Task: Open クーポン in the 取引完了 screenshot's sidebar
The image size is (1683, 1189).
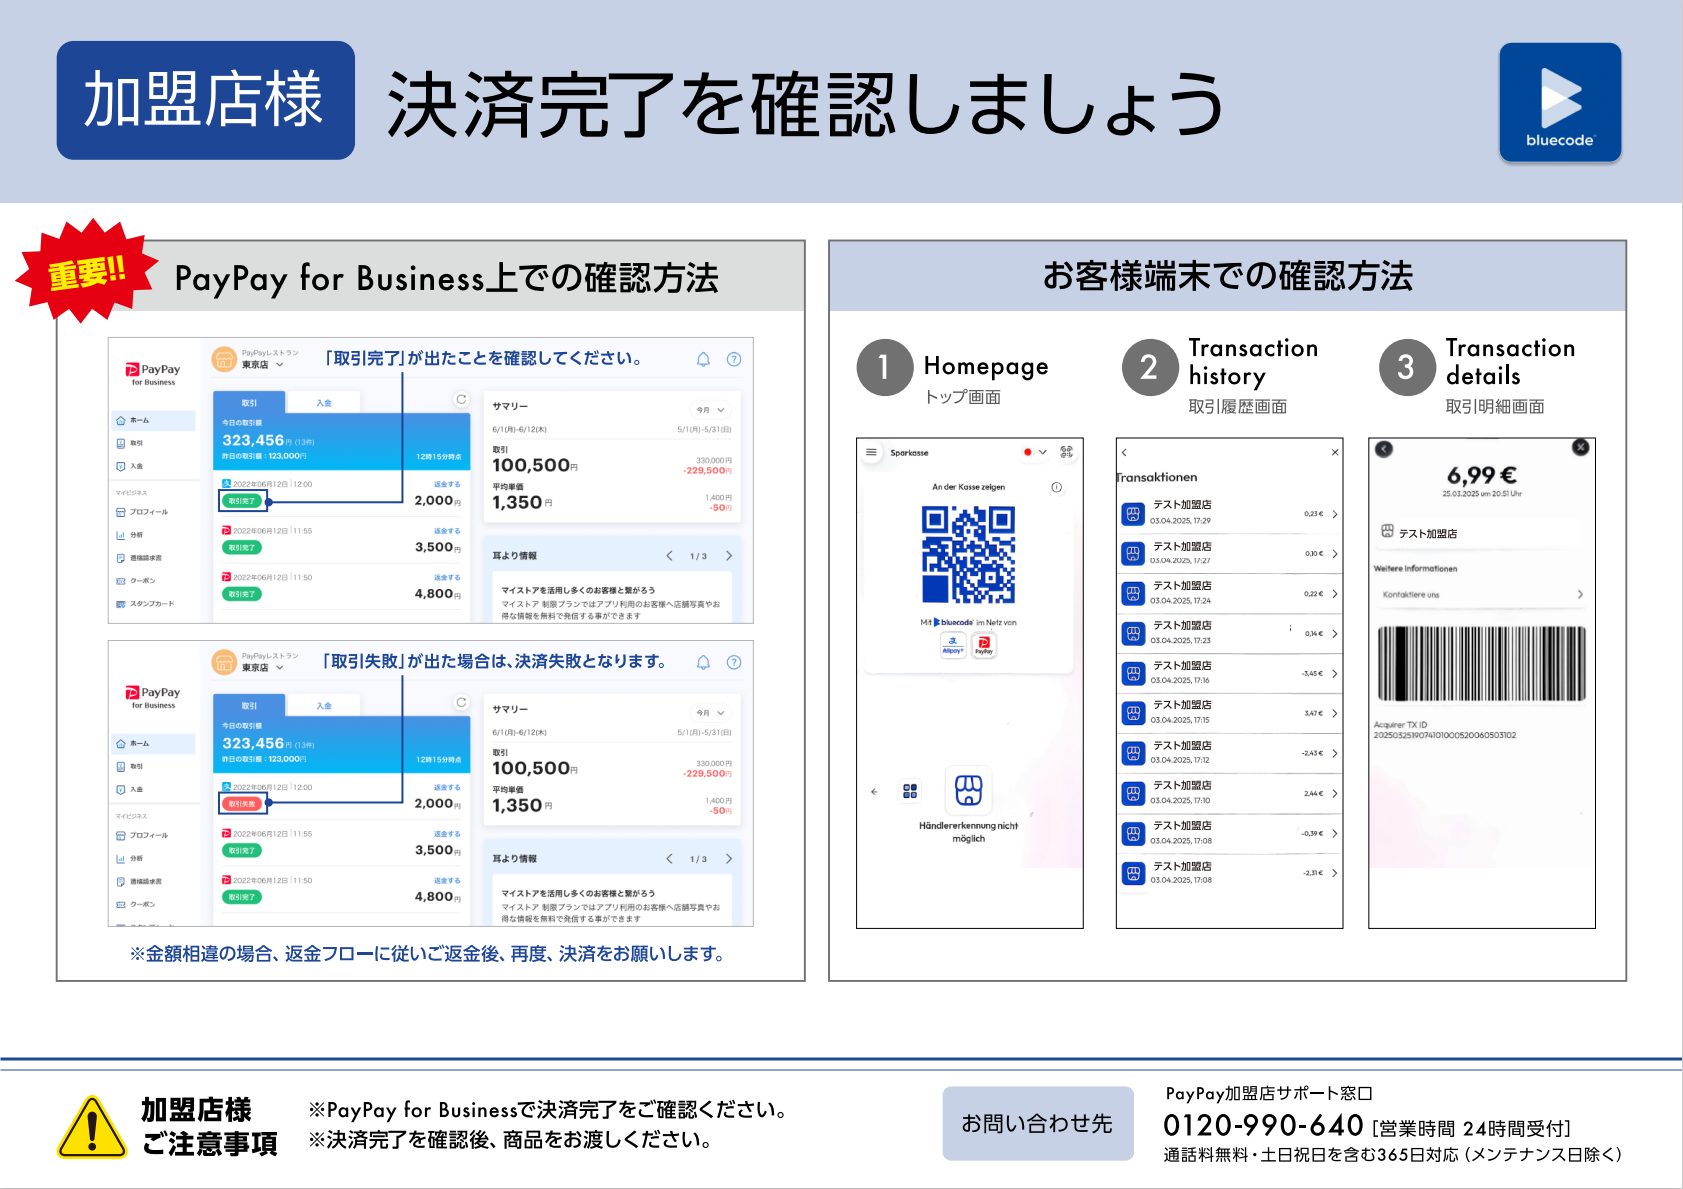Action: tap(136, 581)
